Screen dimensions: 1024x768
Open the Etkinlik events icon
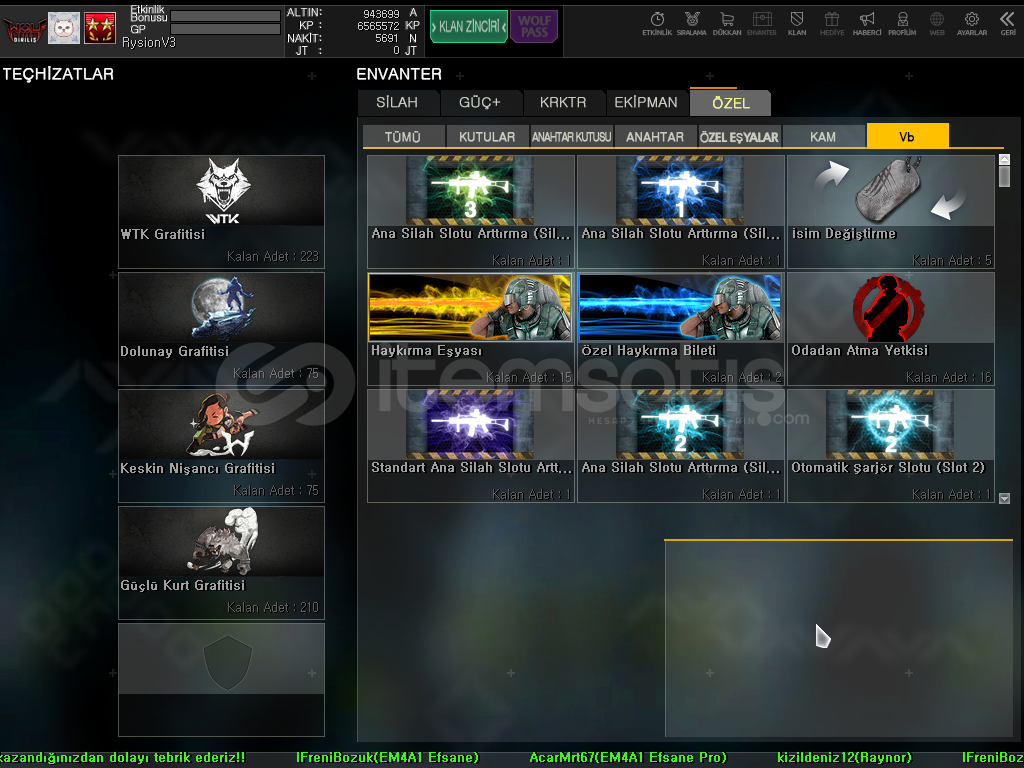(x=657, y=23)
